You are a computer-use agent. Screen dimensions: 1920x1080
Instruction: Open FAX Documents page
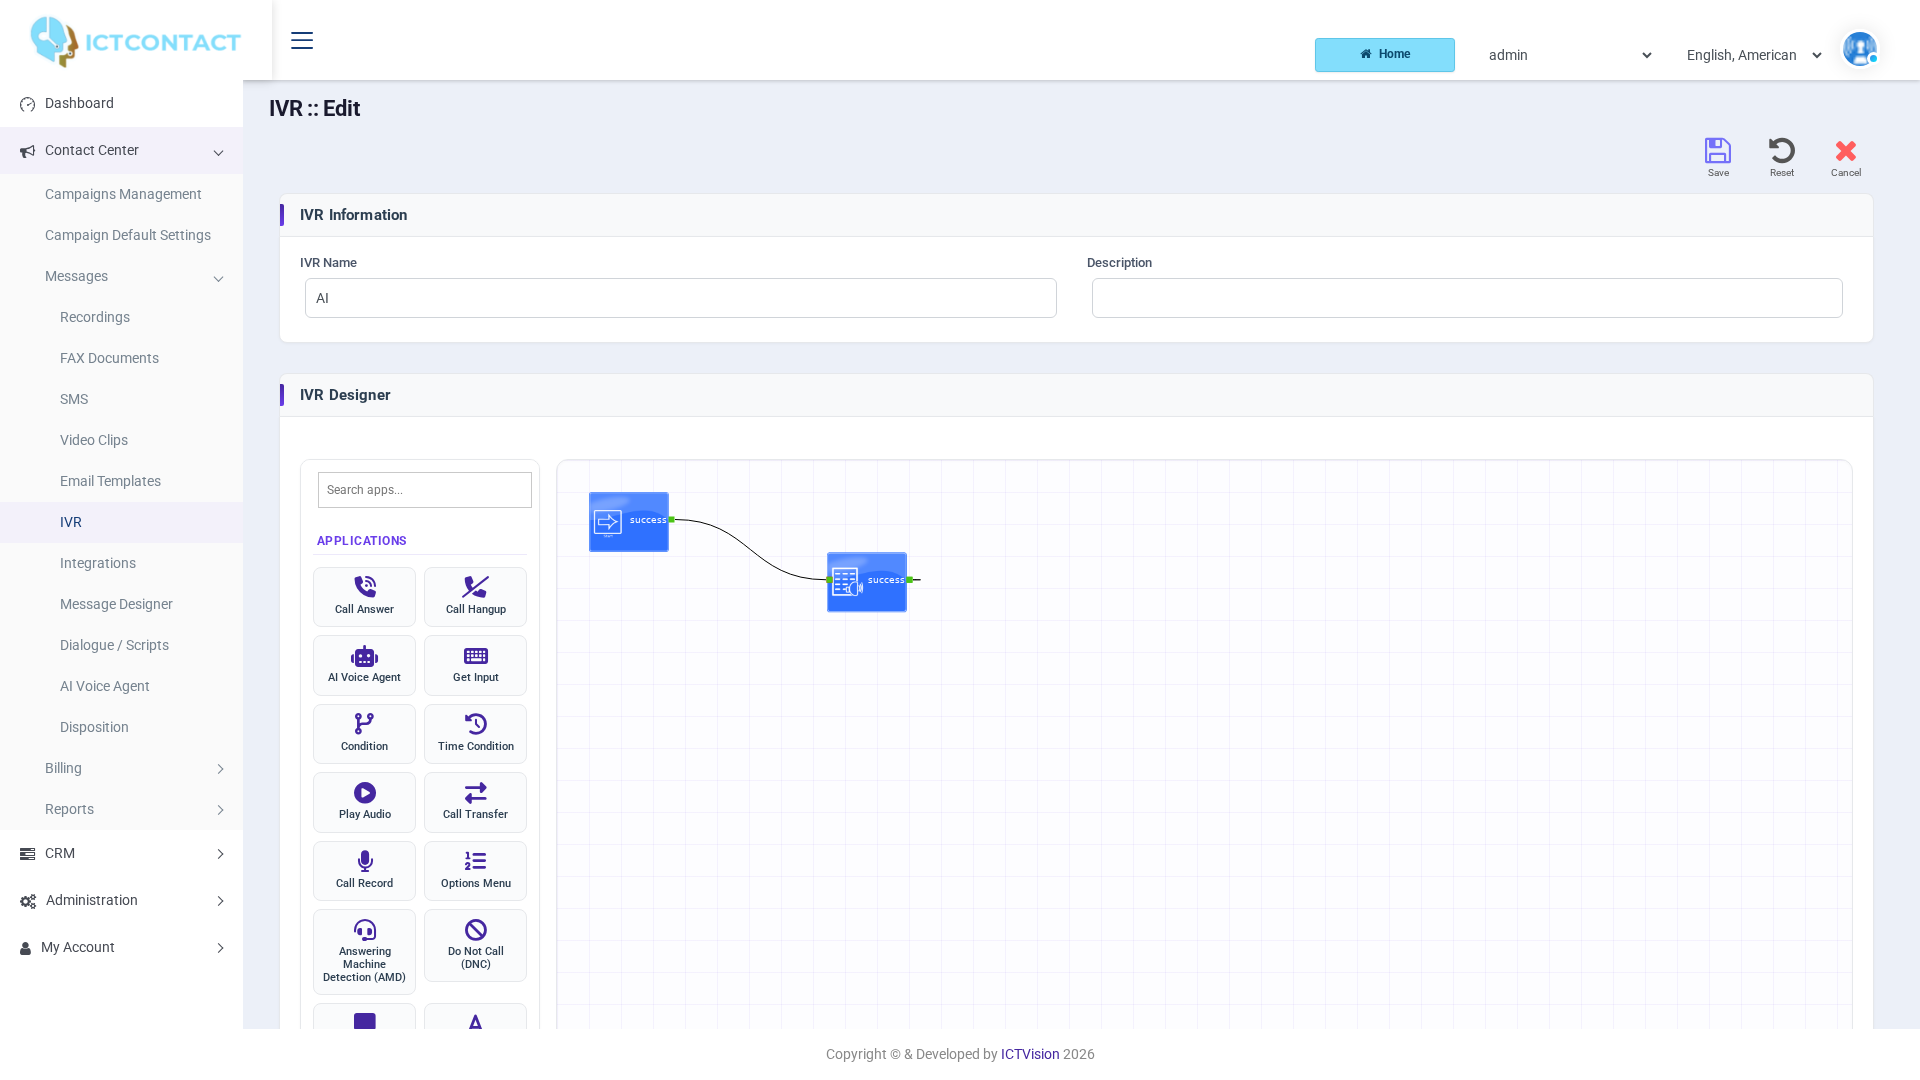[x=121, y=359]
